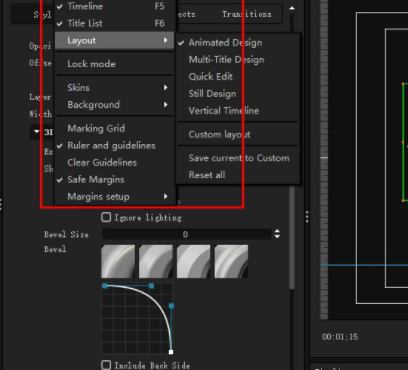Toggle Safe Margins option
The height and width of the screenshot is (370, 408).
point(114,180)
